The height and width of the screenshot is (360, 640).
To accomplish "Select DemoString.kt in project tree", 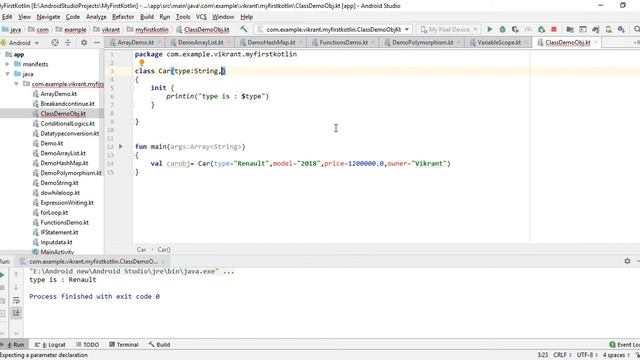I will point(59,183).
